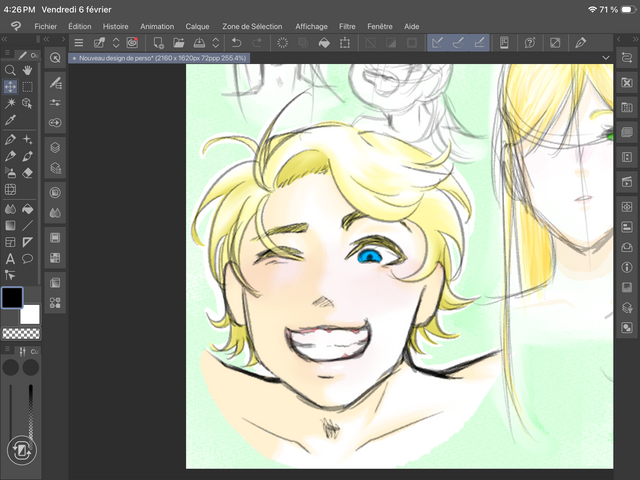This screenshot has height=480, width=640.
Task: Click the Undo arrow in command bar
Action: coord(236,43)
